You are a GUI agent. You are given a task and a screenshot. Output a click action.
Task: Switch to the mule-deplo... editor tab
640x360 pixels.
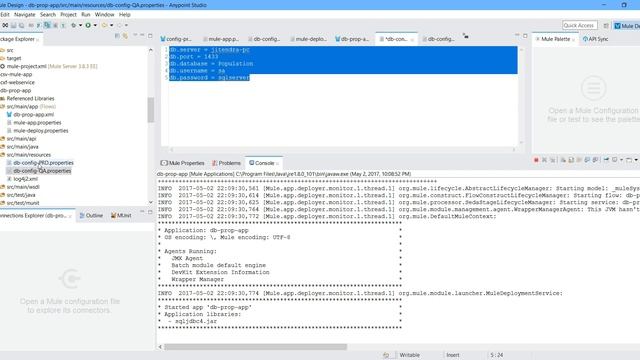click(x=308, y=39)
